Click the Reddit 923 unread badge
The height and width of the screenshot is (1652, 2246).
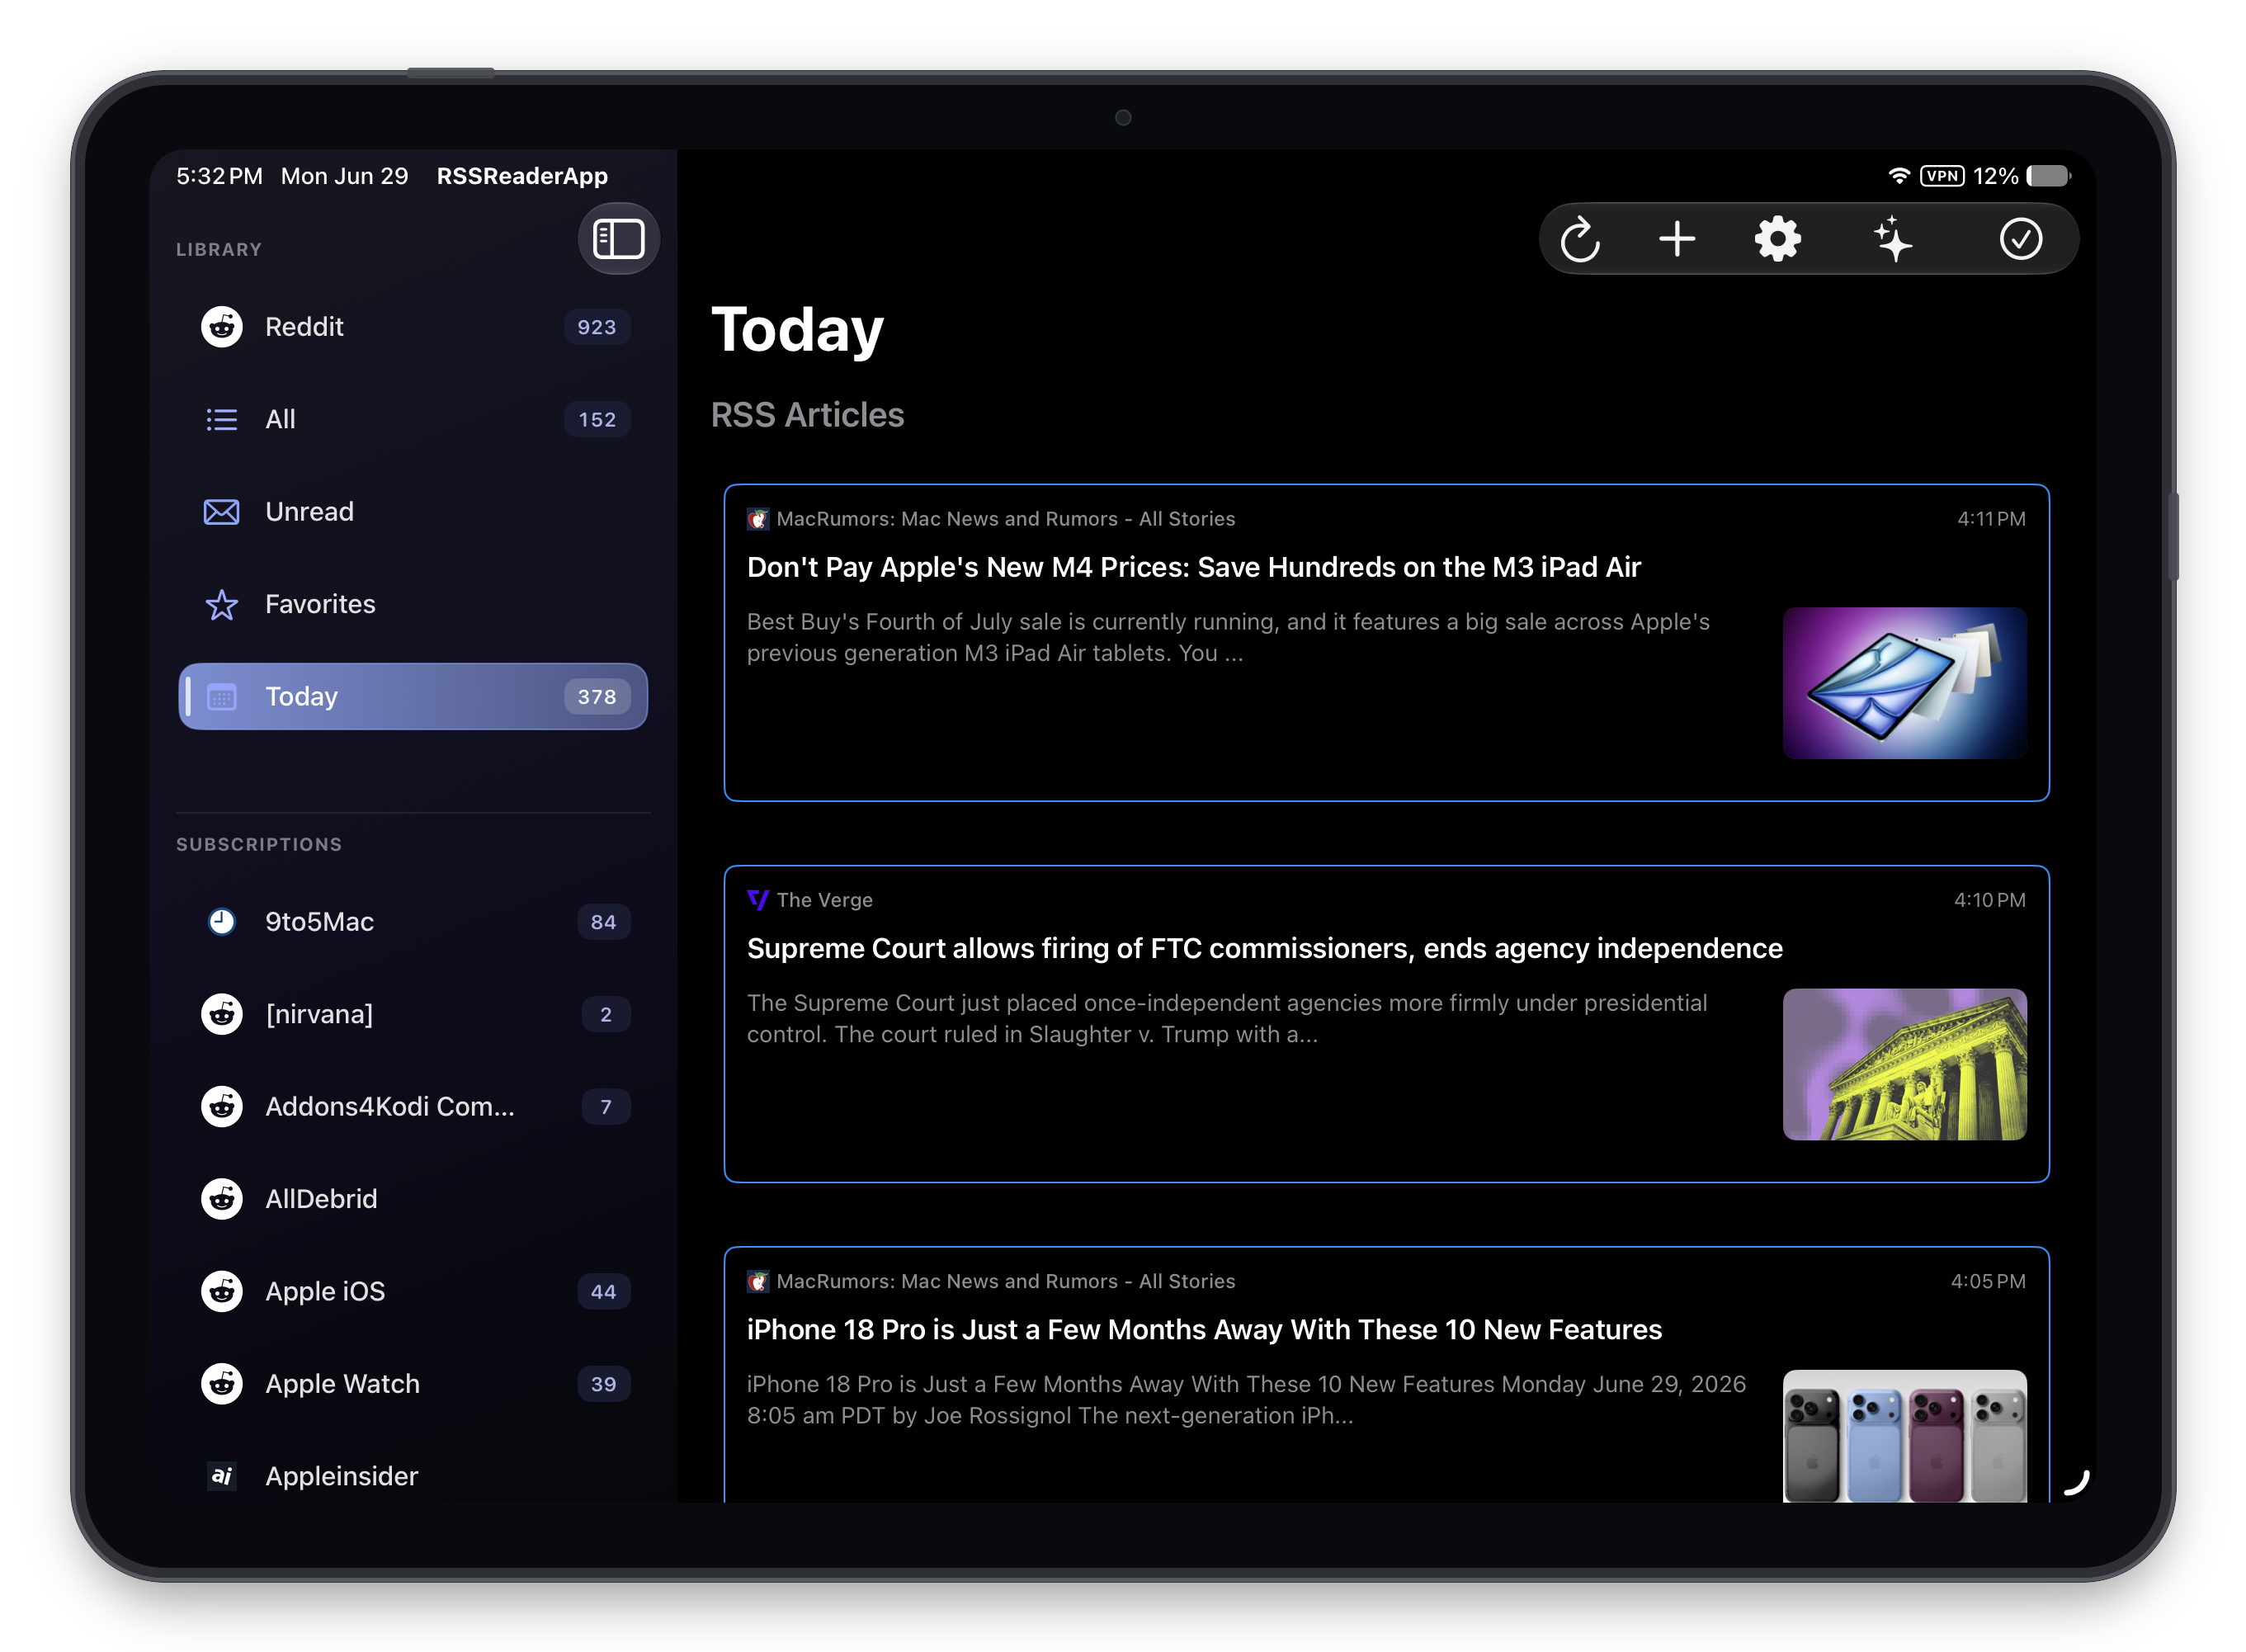pyautogui.click(x=597, y=327)
